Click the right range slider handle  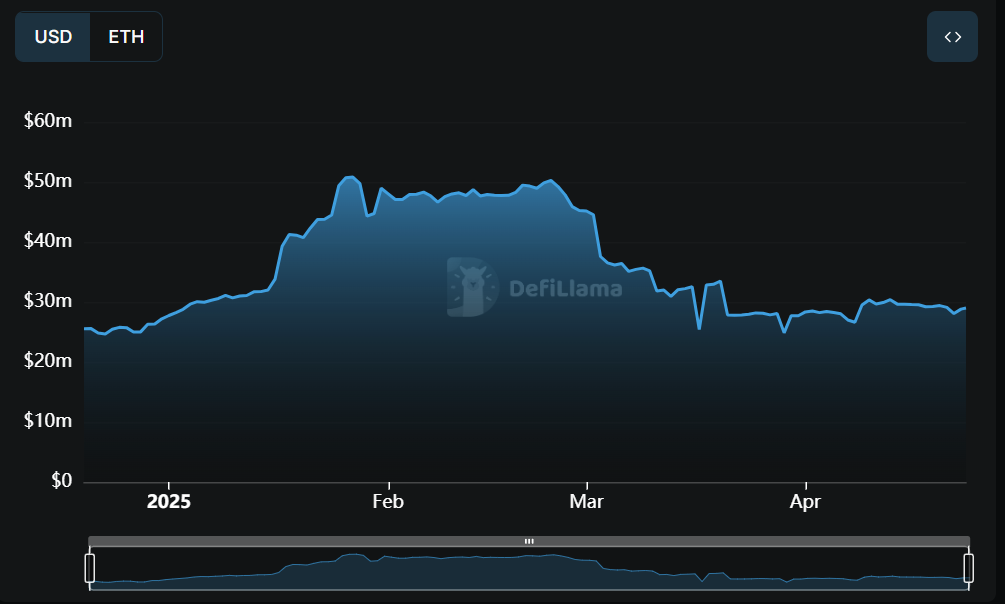pyautogui.click(x=968, y=567)
